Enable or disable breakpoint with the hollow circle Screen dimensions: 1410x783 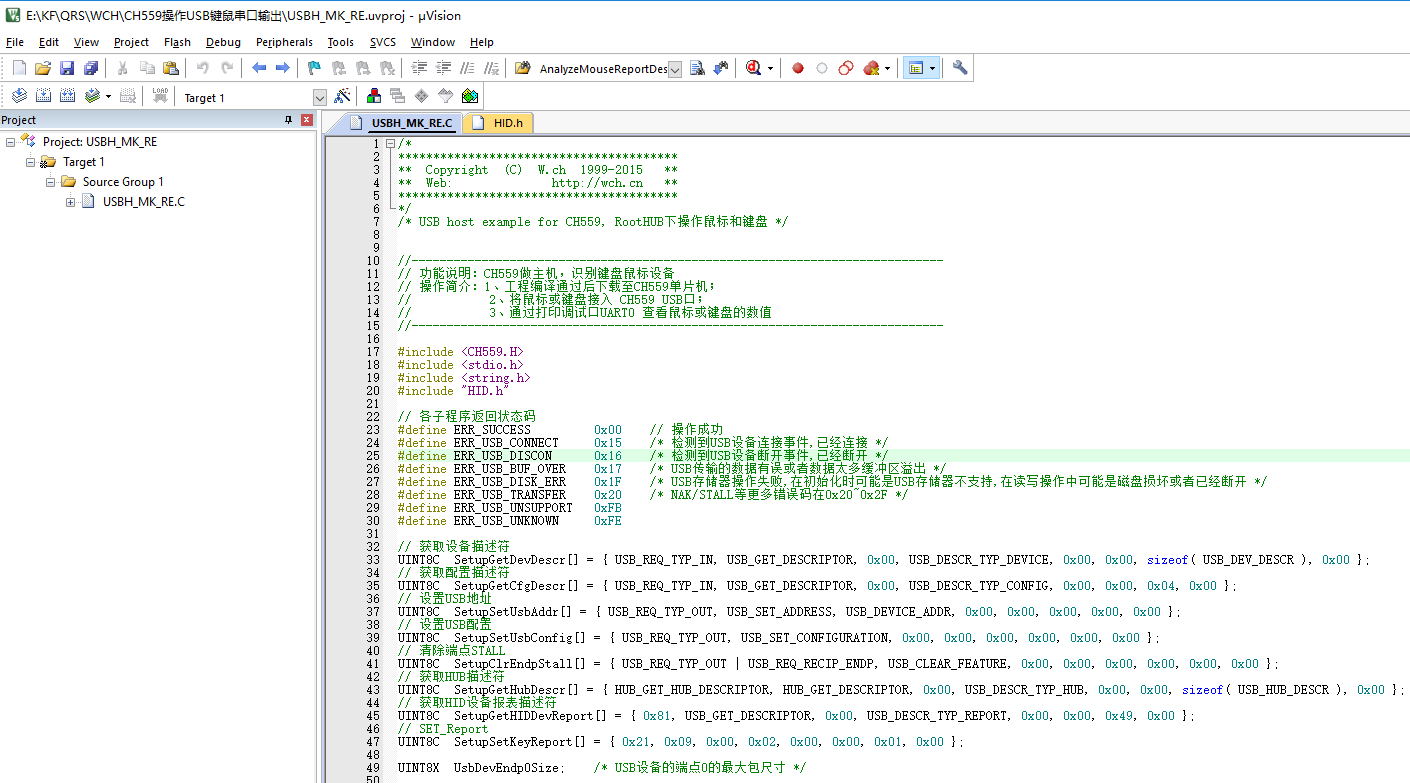[x=822, y=68]
